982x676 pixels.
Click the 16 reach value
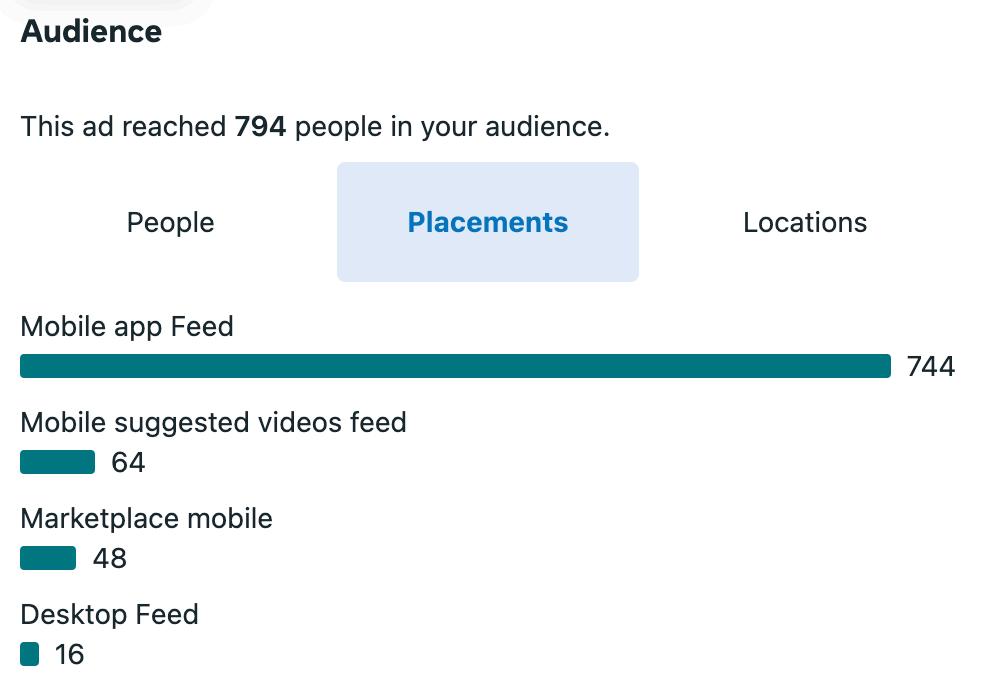point(70,655)
